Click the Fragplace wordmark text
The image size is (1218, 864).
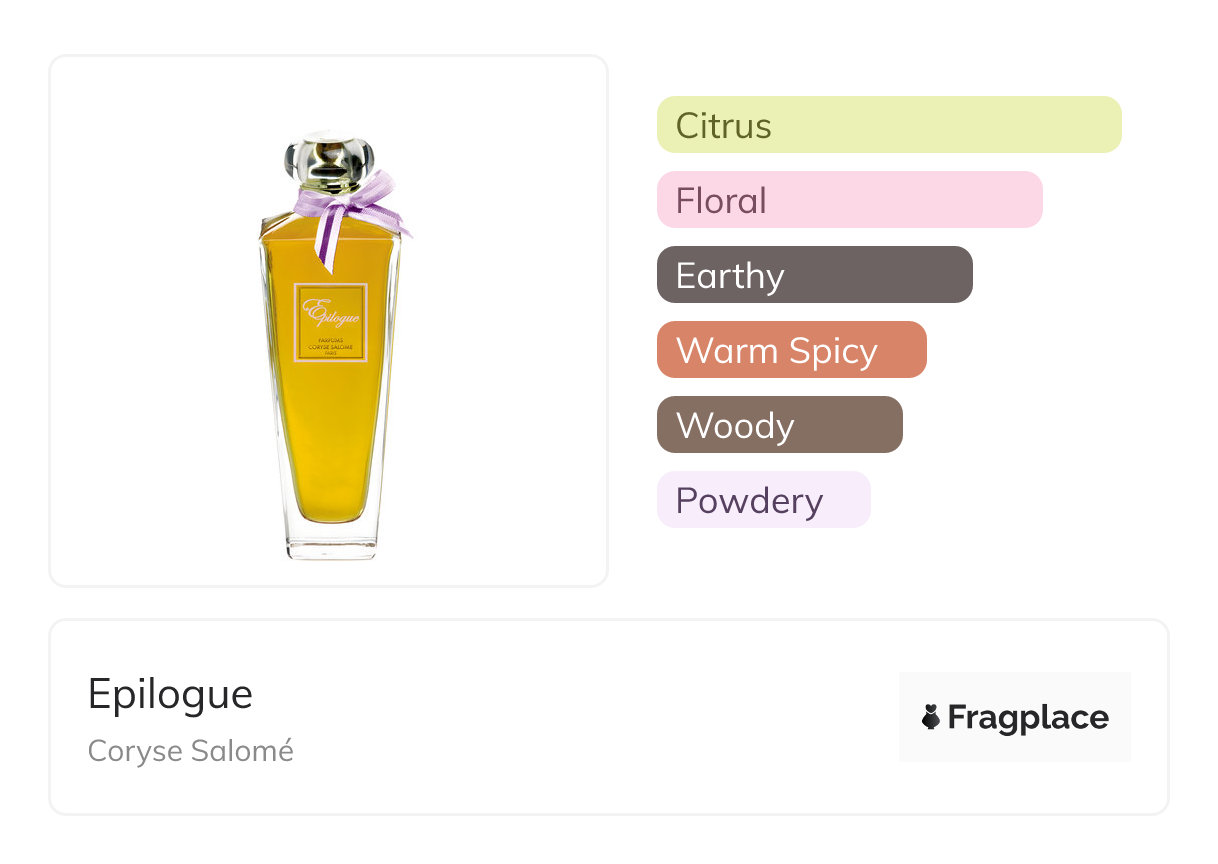pyautogui.click(x=1028, y=718)
